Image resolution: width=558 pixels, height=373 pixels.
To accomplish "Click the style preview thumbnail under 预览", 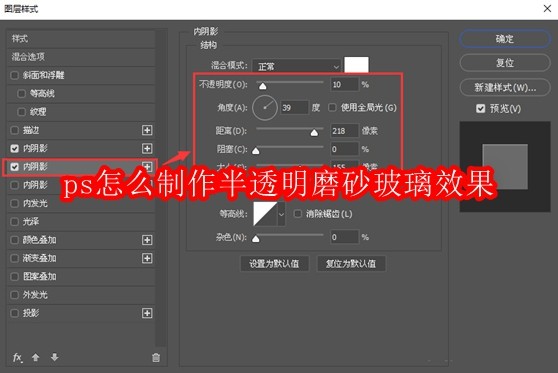I will point(505,167).
